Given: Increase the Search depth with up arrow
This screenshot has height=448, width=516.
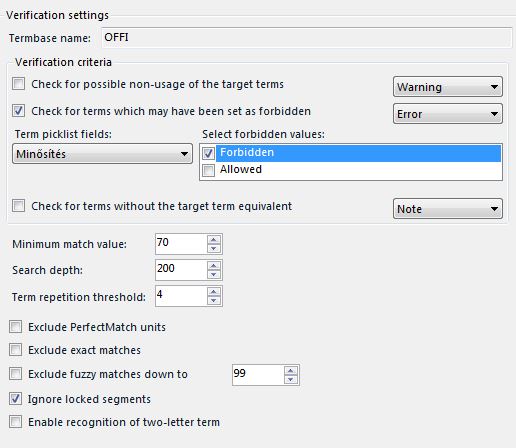Looking at the screenshot, I should tap(214, 266).
